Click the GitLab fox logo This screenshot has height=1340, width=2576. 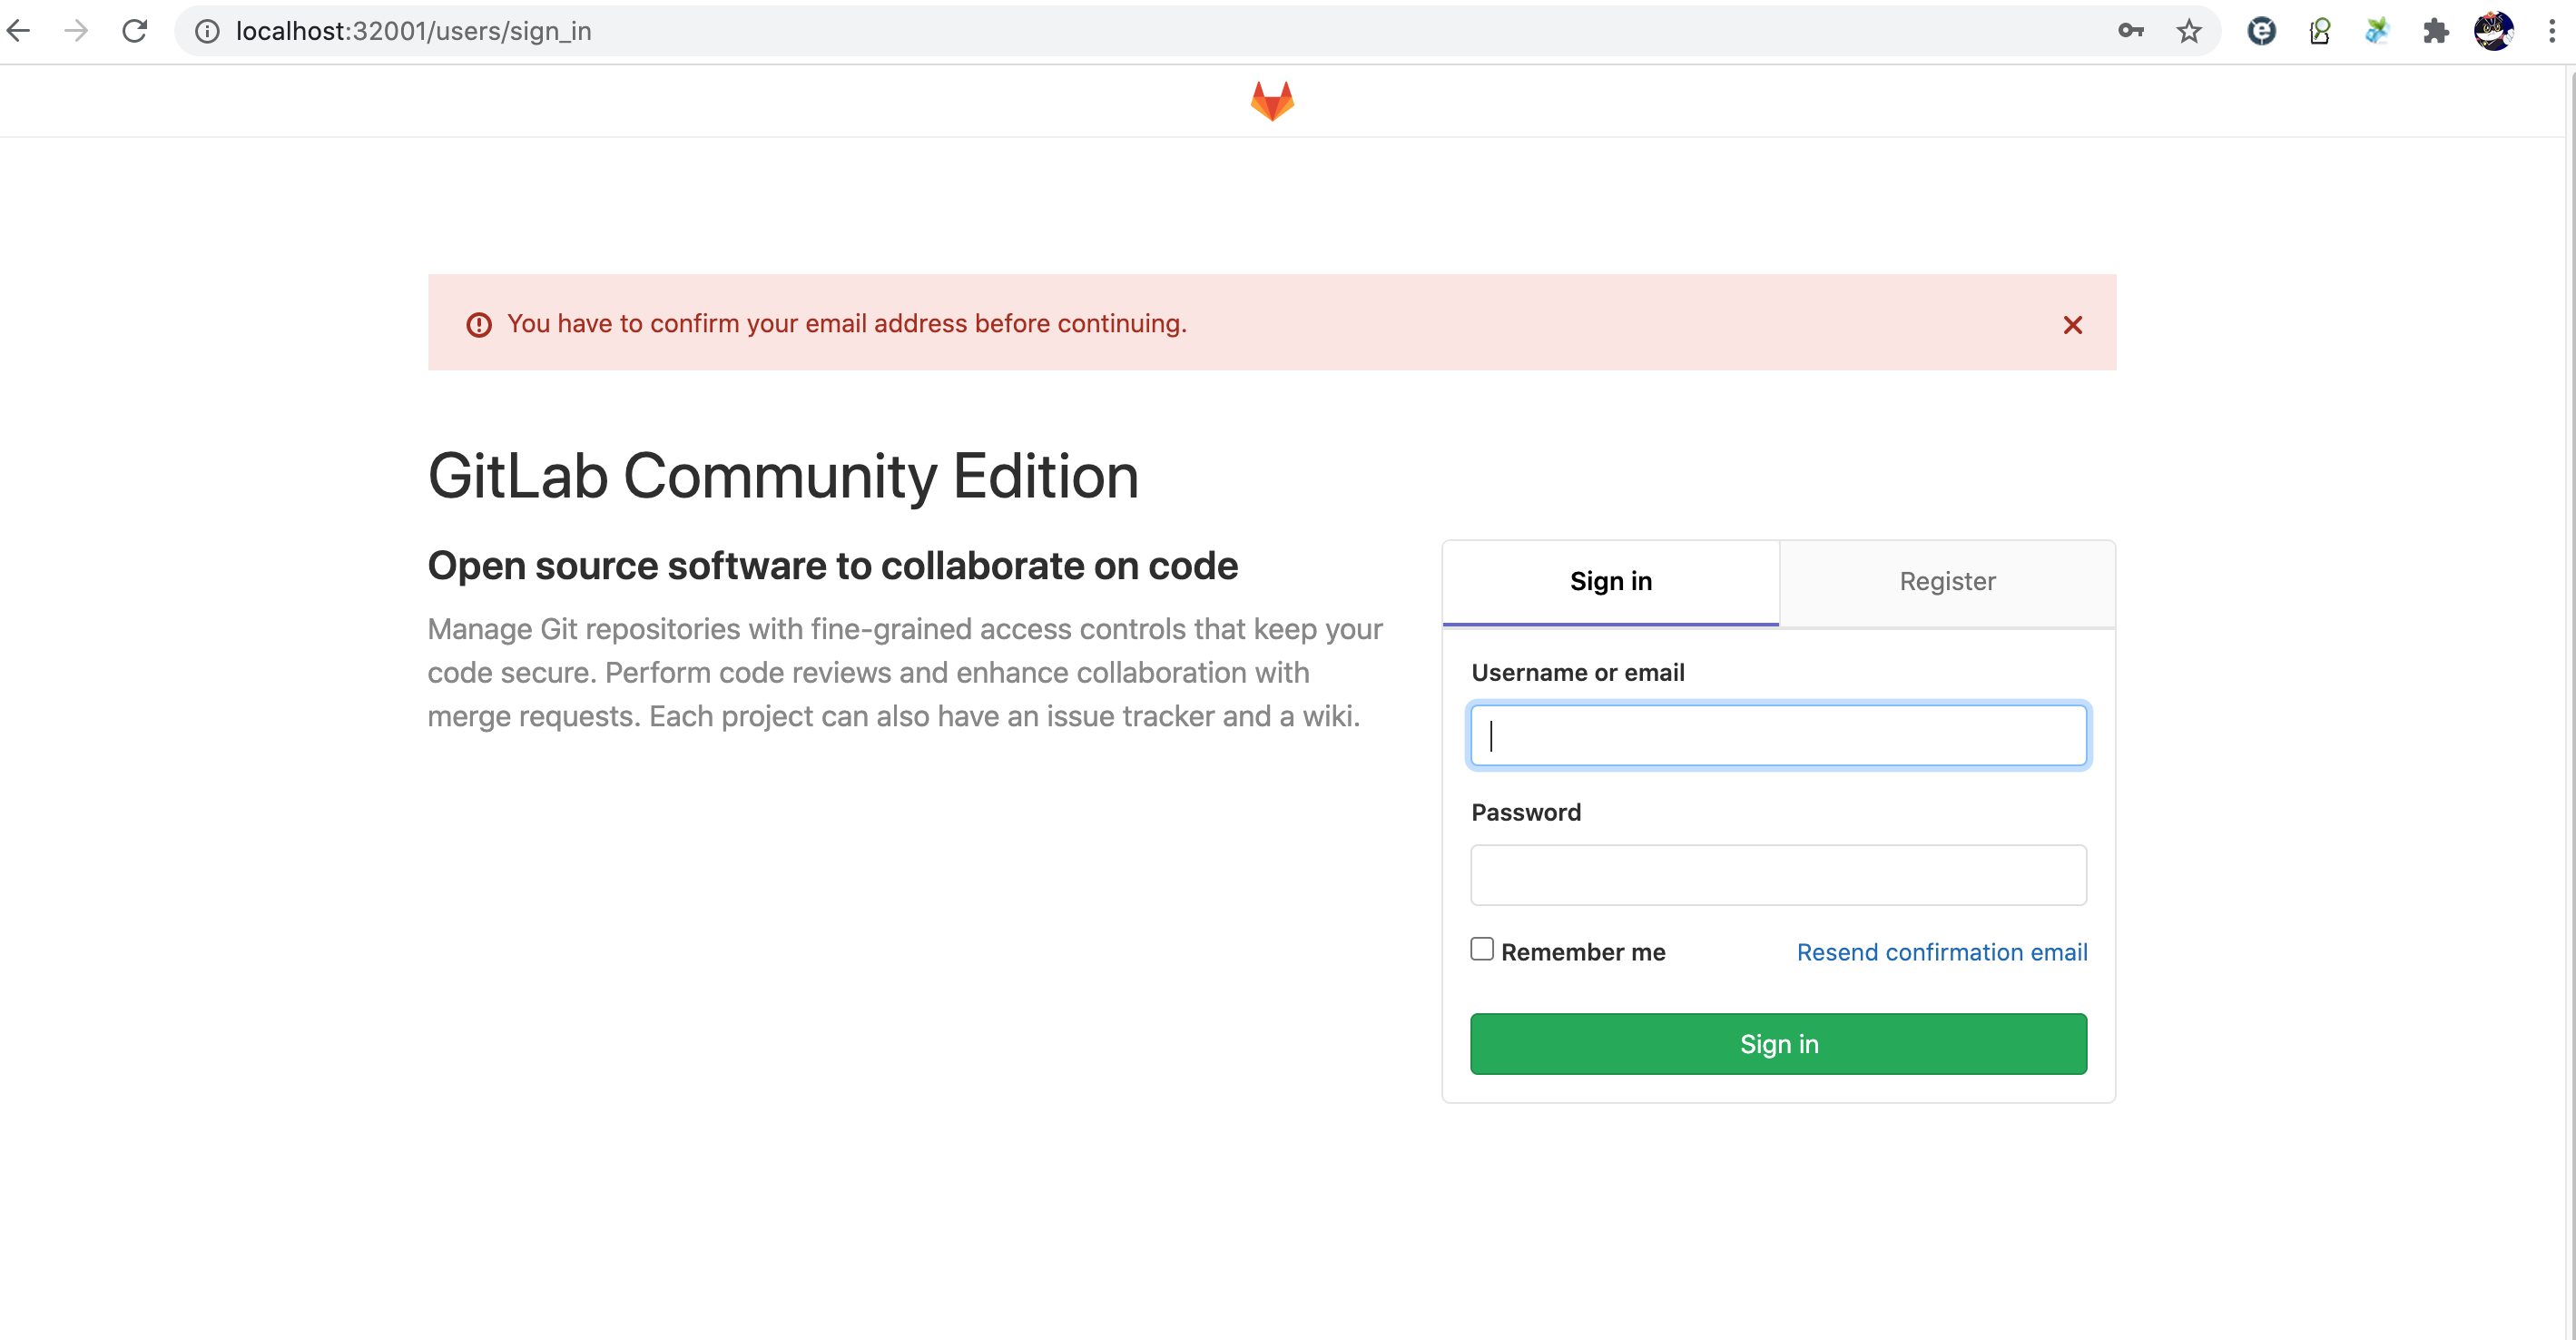(1271, 100)
